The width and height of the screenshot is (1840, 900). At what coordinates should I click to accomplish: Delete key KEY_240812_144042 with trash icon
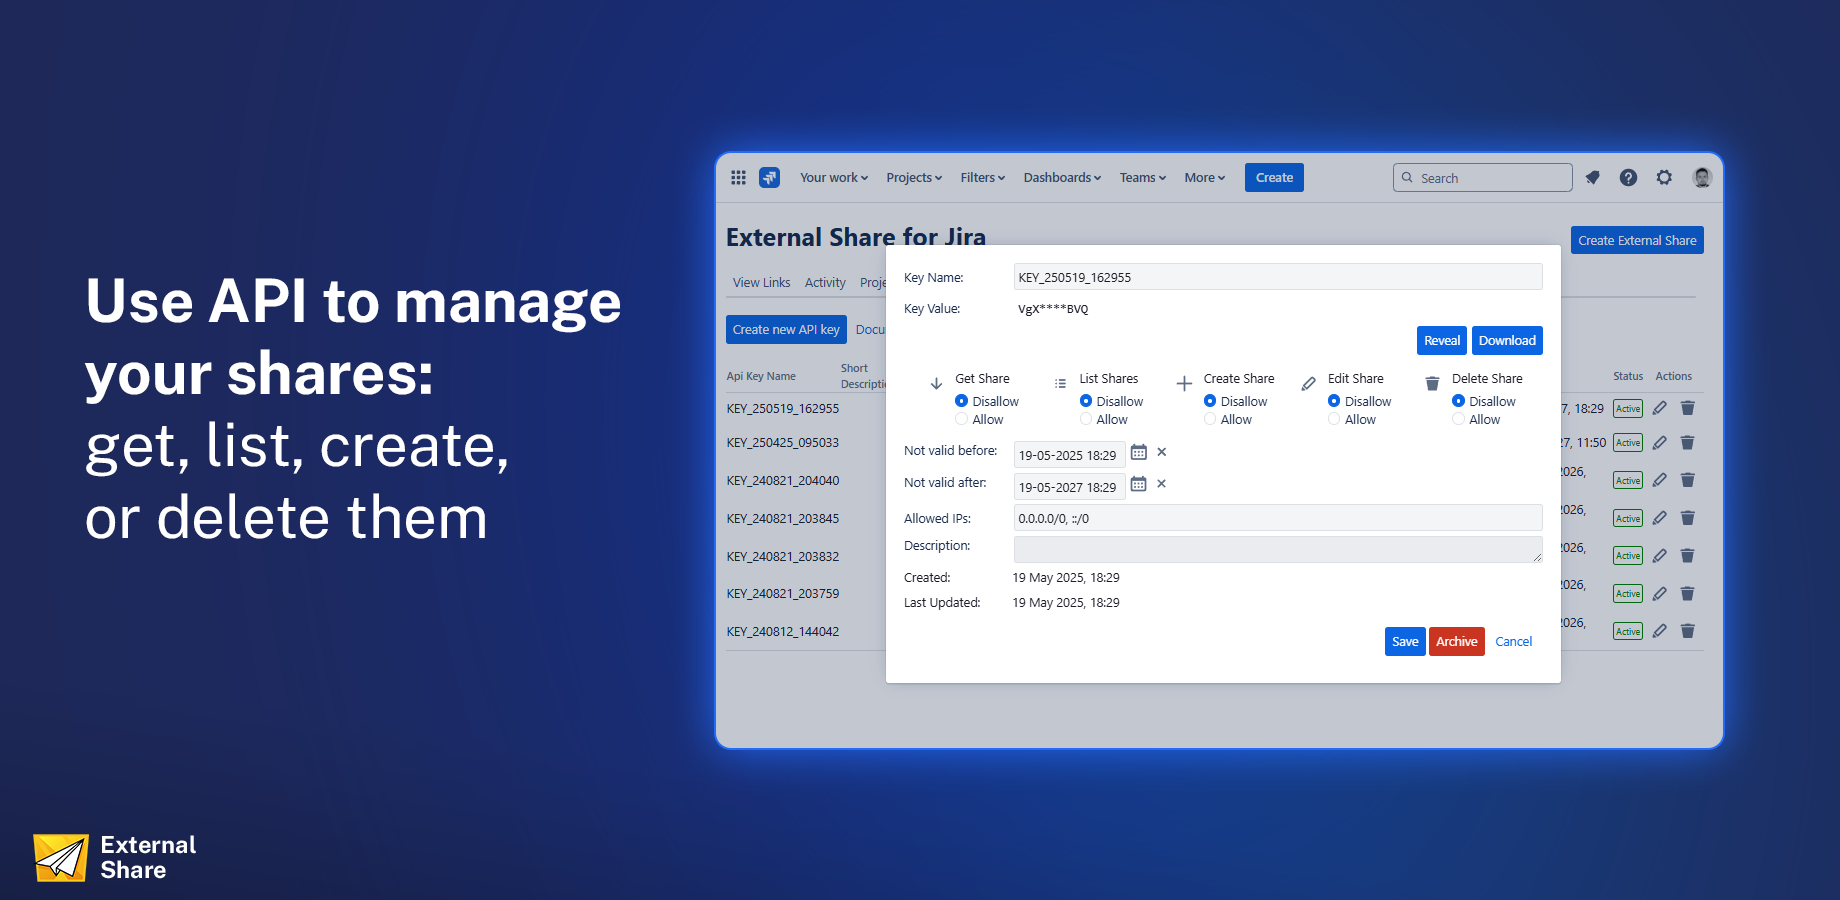coord(1688,631)
